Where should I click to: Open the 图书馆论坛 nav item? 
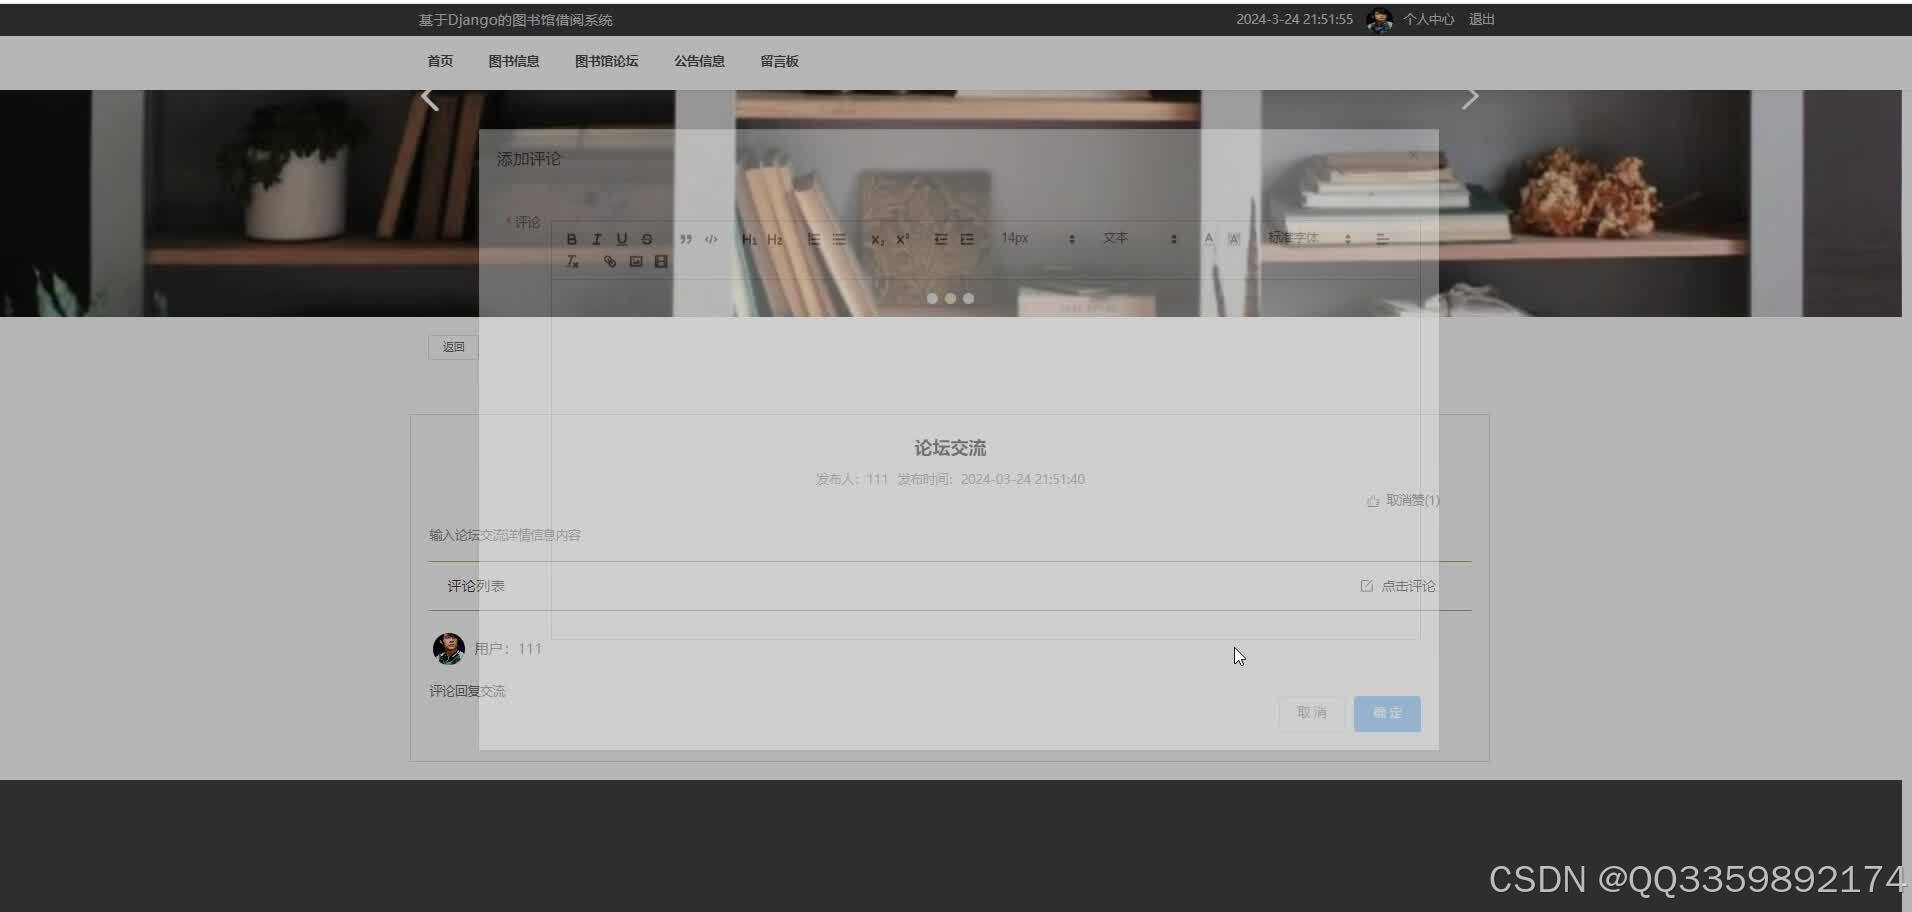tap(606, 61)
